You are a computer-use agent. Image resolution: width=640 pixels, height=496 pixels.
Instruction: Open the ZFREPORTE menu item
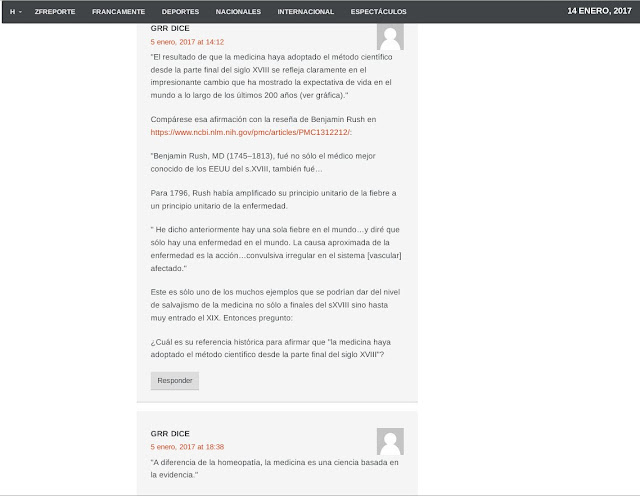(x=55, y=12)
